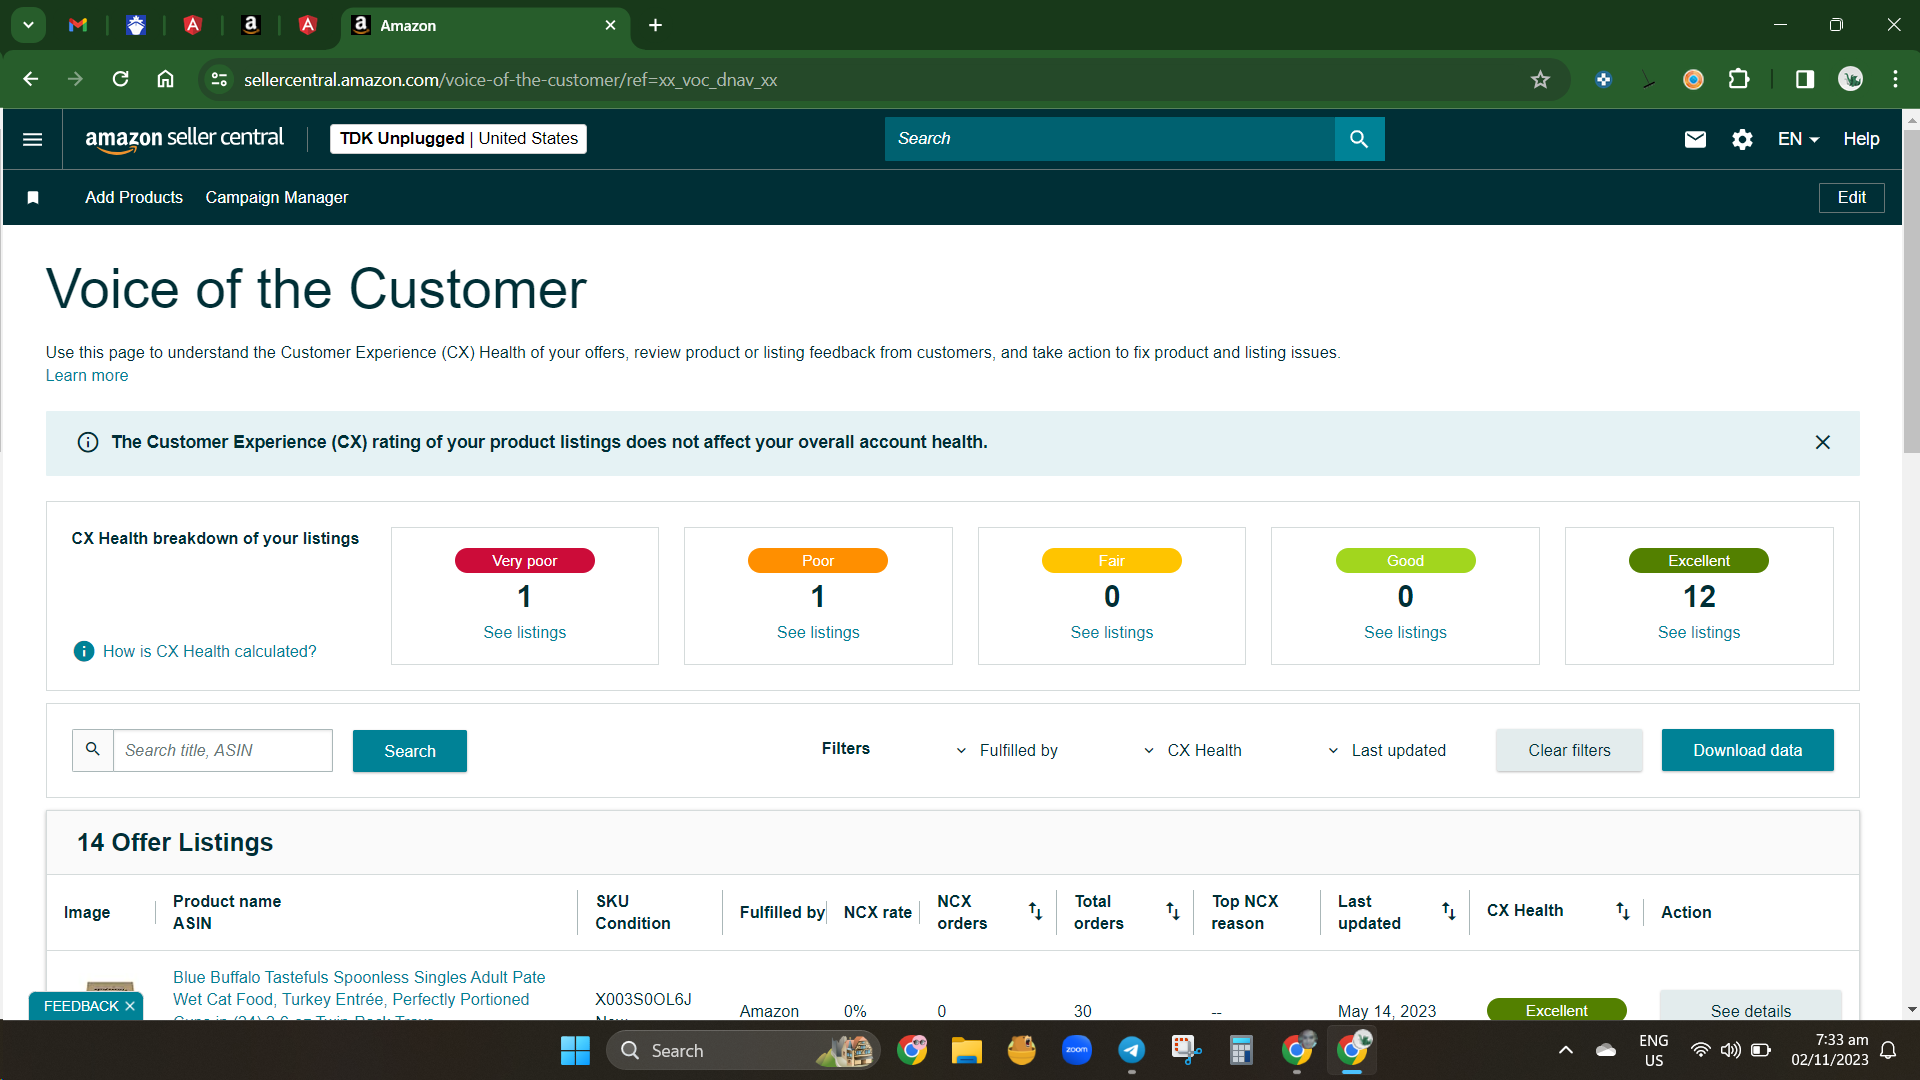Expand the CX Health filter dropdown

click(x=1192, y=750)
